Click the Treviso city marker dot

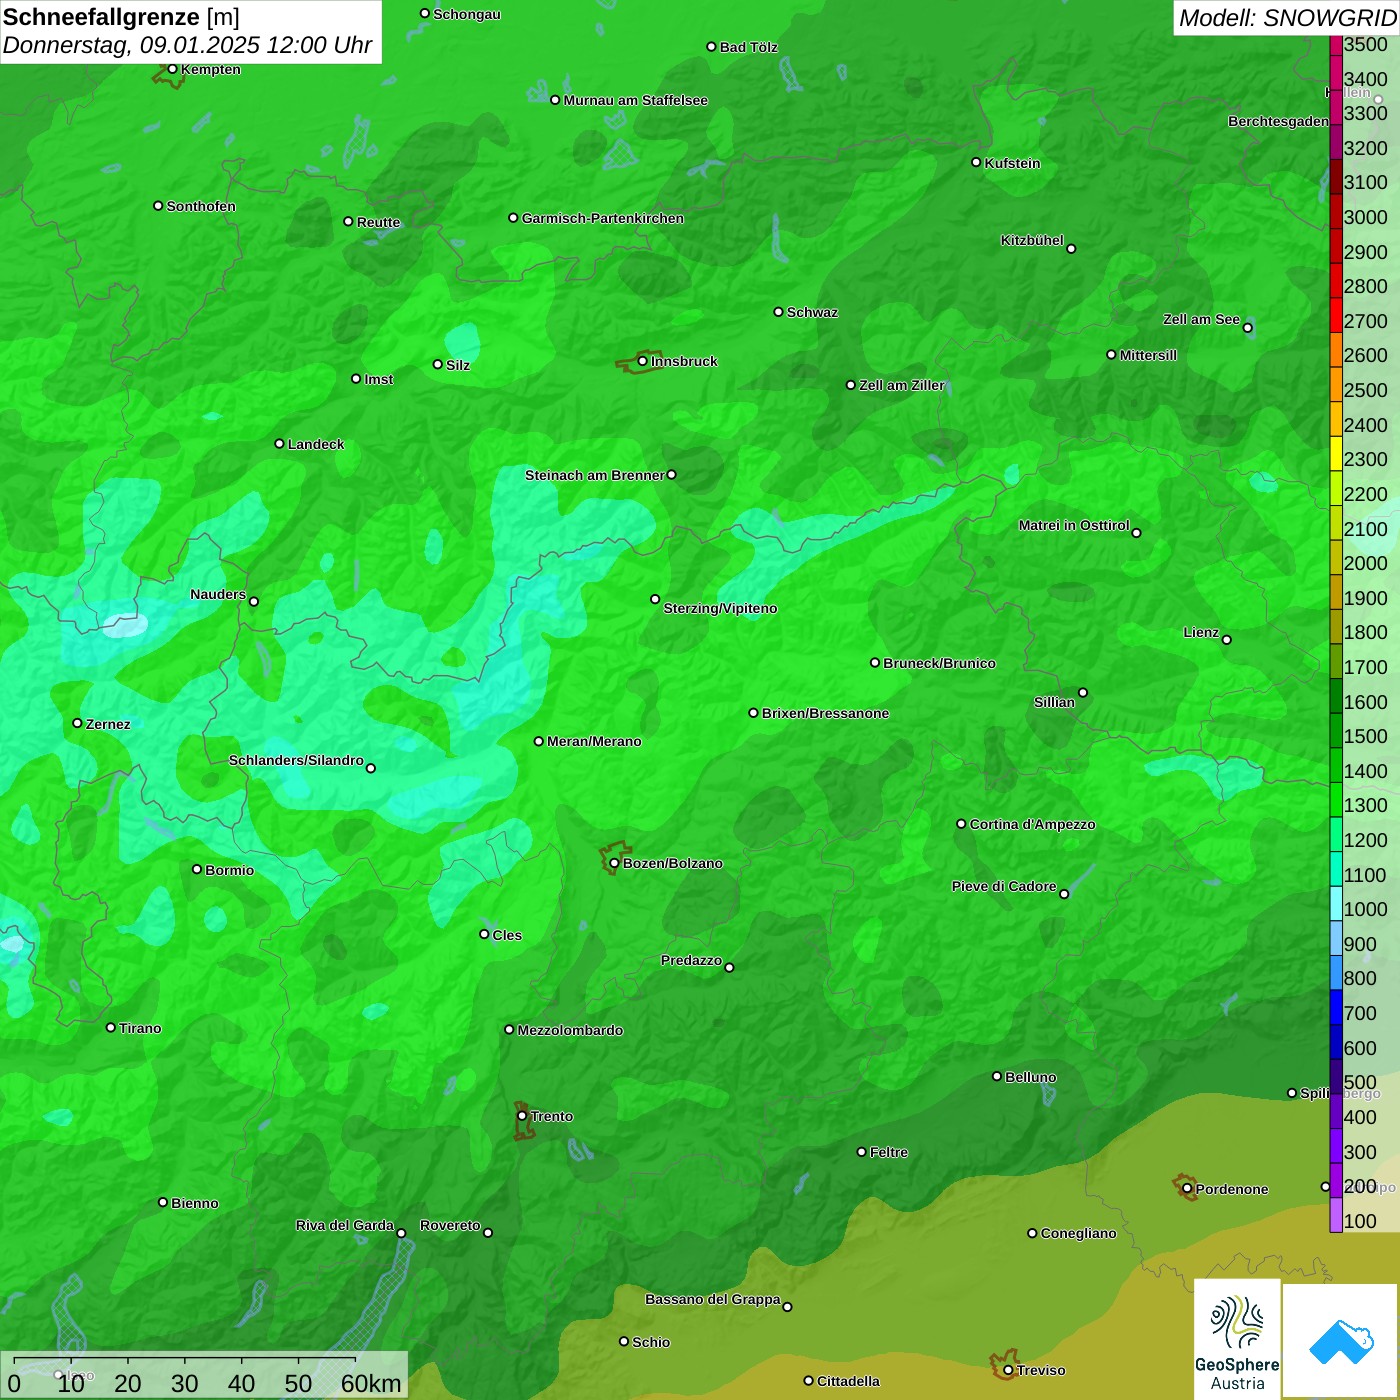[1008, 1370]
